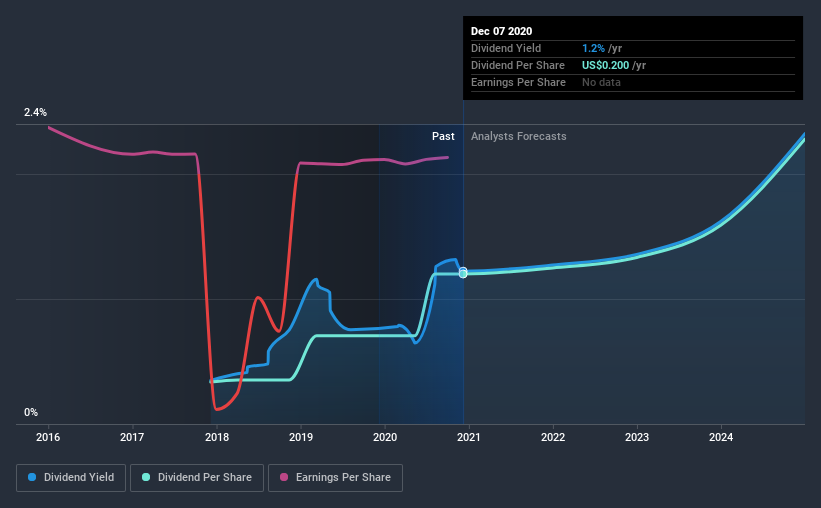The image size is (821, 508).
Task: Click the 1.2% dividend yield tooltip value
Action: point(593,48)
